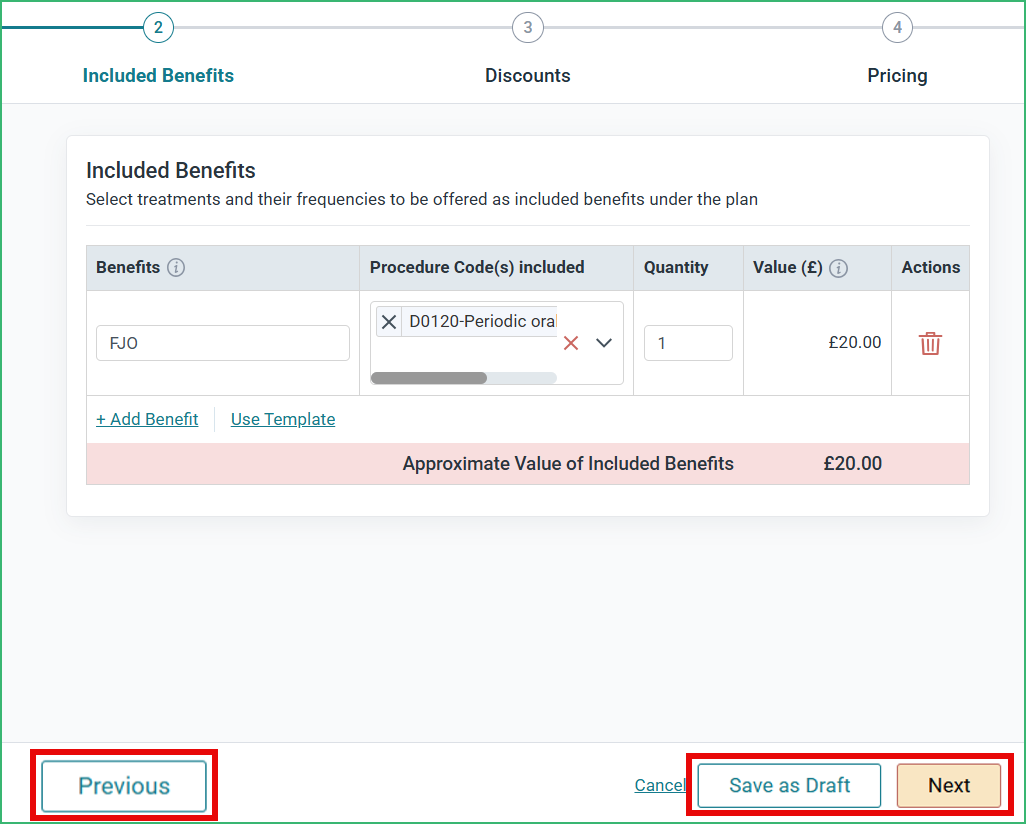1026x824 pixels.
Task: Click the Included Benefits section heading
Action: tap(171, 170)
